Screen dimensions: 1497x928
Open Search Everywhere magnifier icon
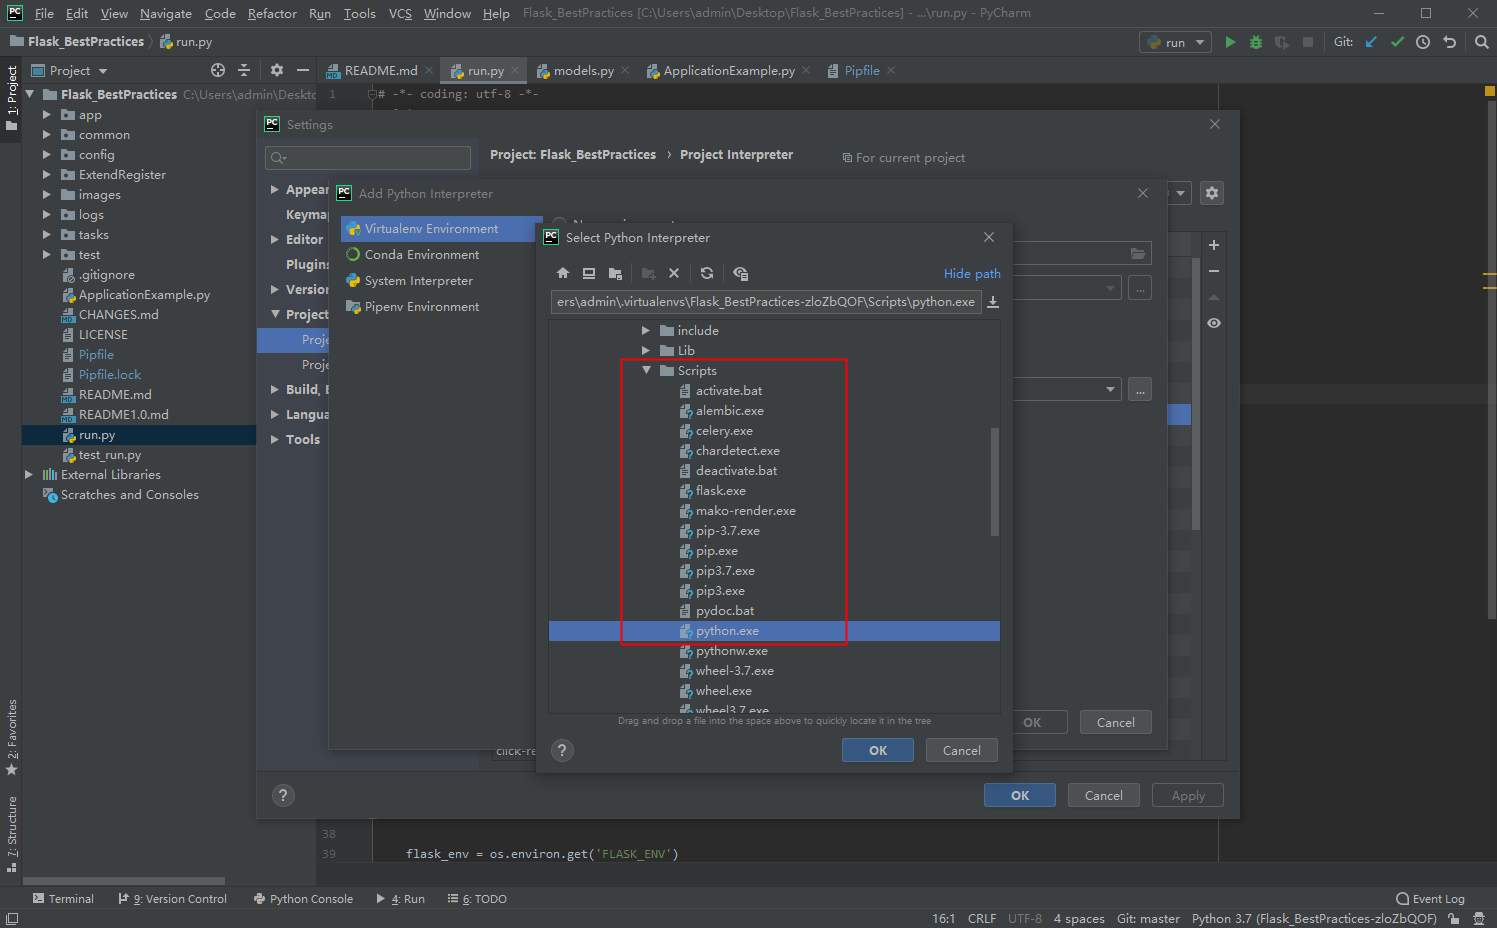1481,42
